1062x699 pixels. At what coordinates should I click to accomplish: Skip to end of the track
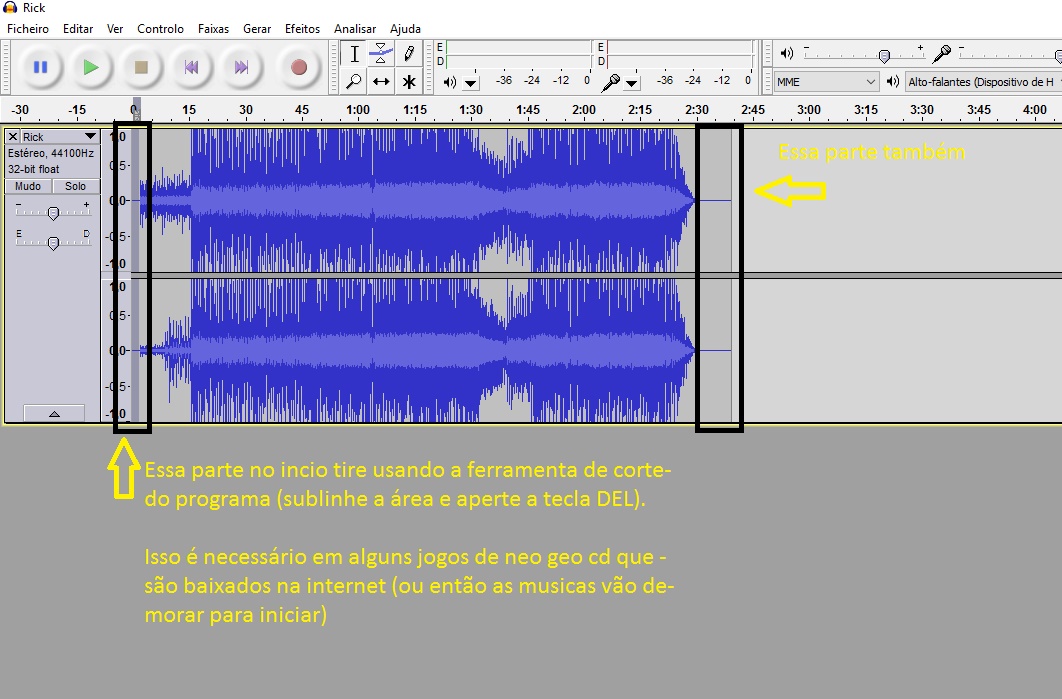coord(241,67)
